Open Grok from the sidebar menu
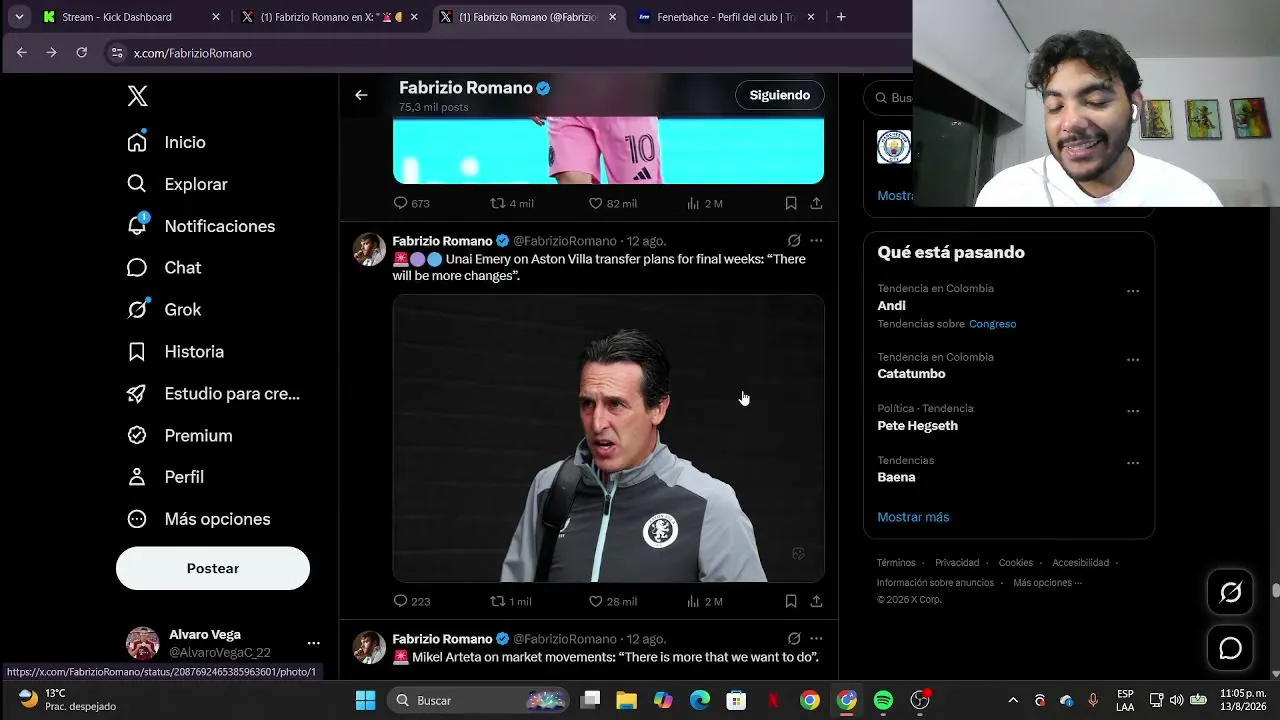 pyautogui.click(x=164, y=310)
